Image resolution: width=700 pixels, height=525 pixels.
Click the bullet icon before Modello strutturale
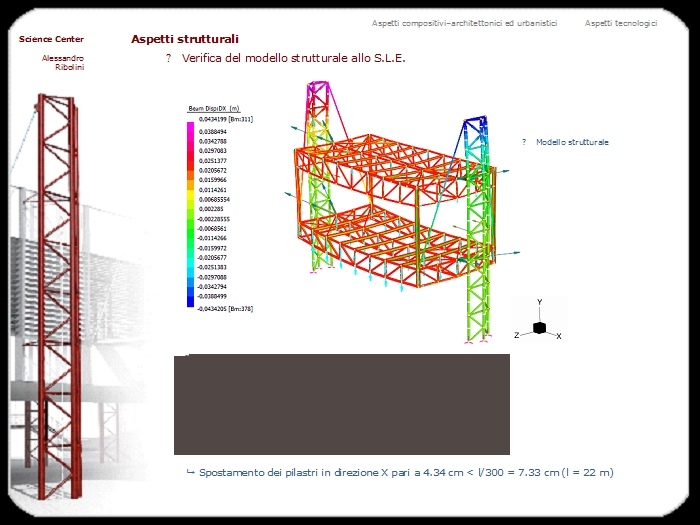click(524, 143)
